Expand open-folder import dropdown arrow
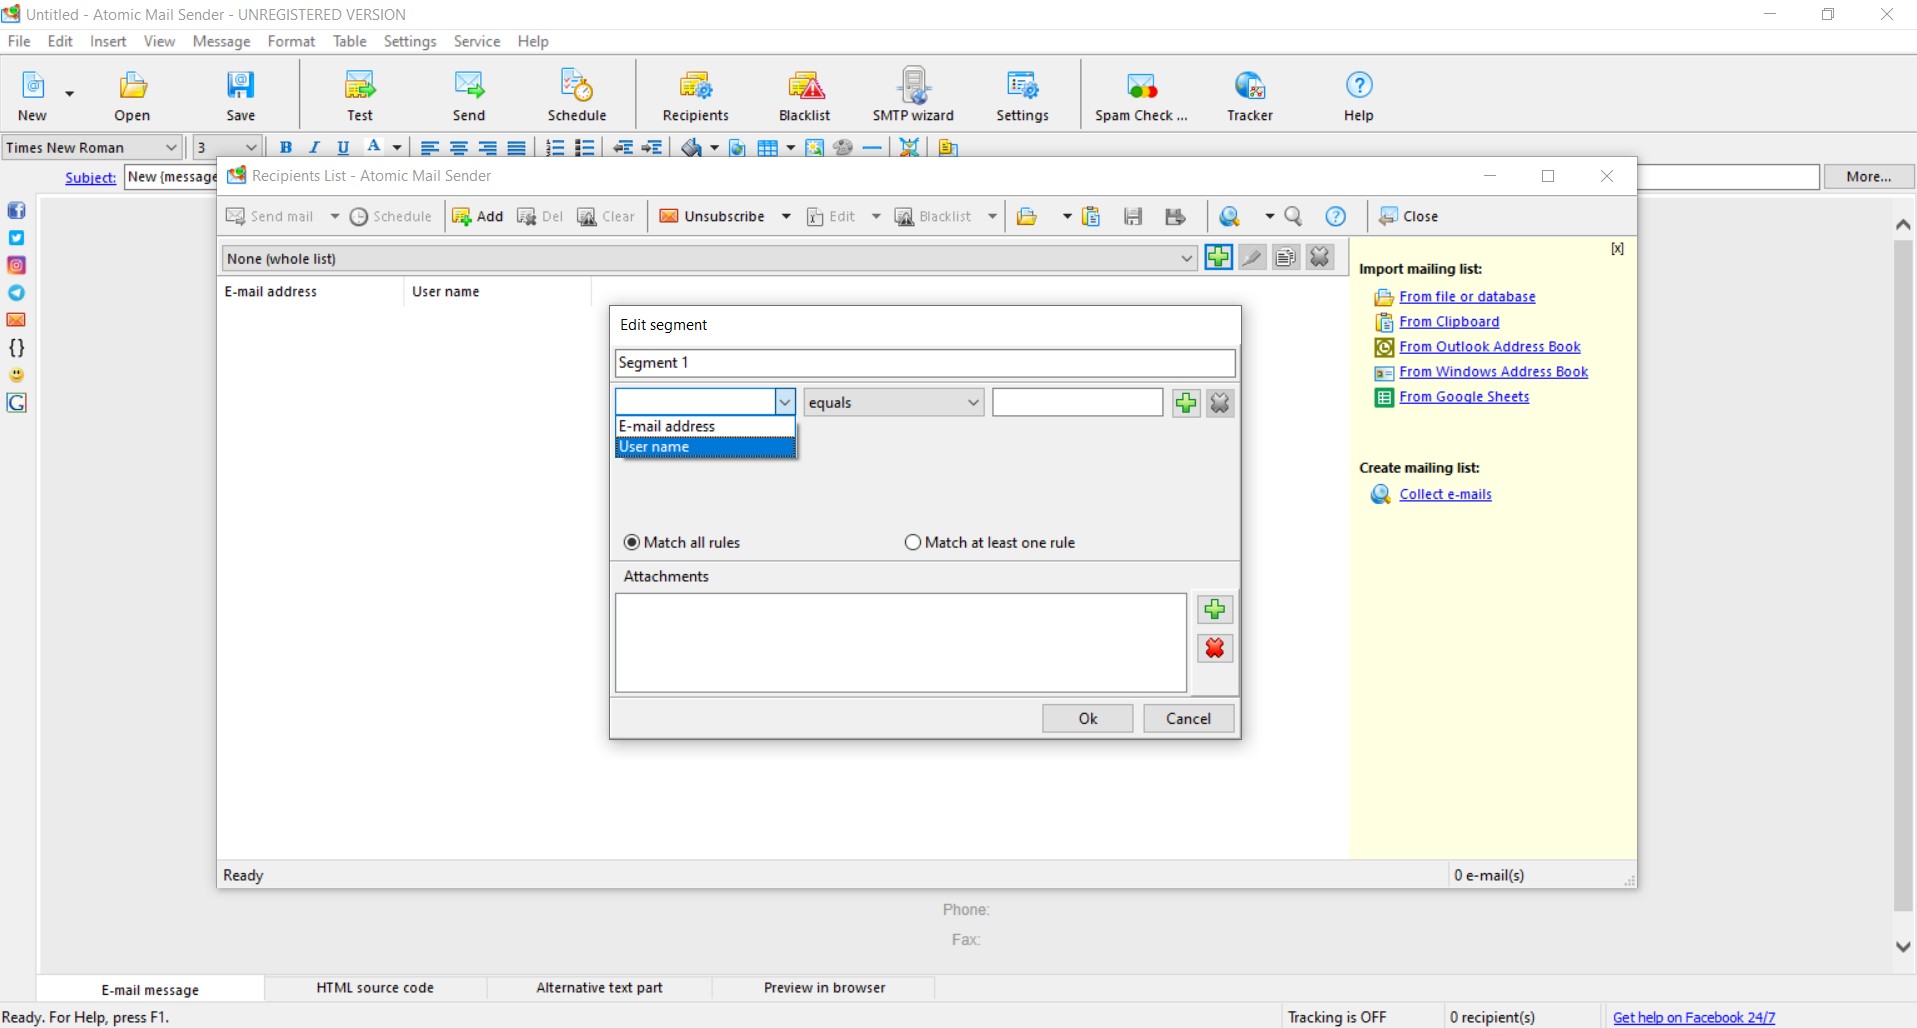The height and width of the screenshot is (1028, 1917). pyautogui.click(x=1066, y=216)
